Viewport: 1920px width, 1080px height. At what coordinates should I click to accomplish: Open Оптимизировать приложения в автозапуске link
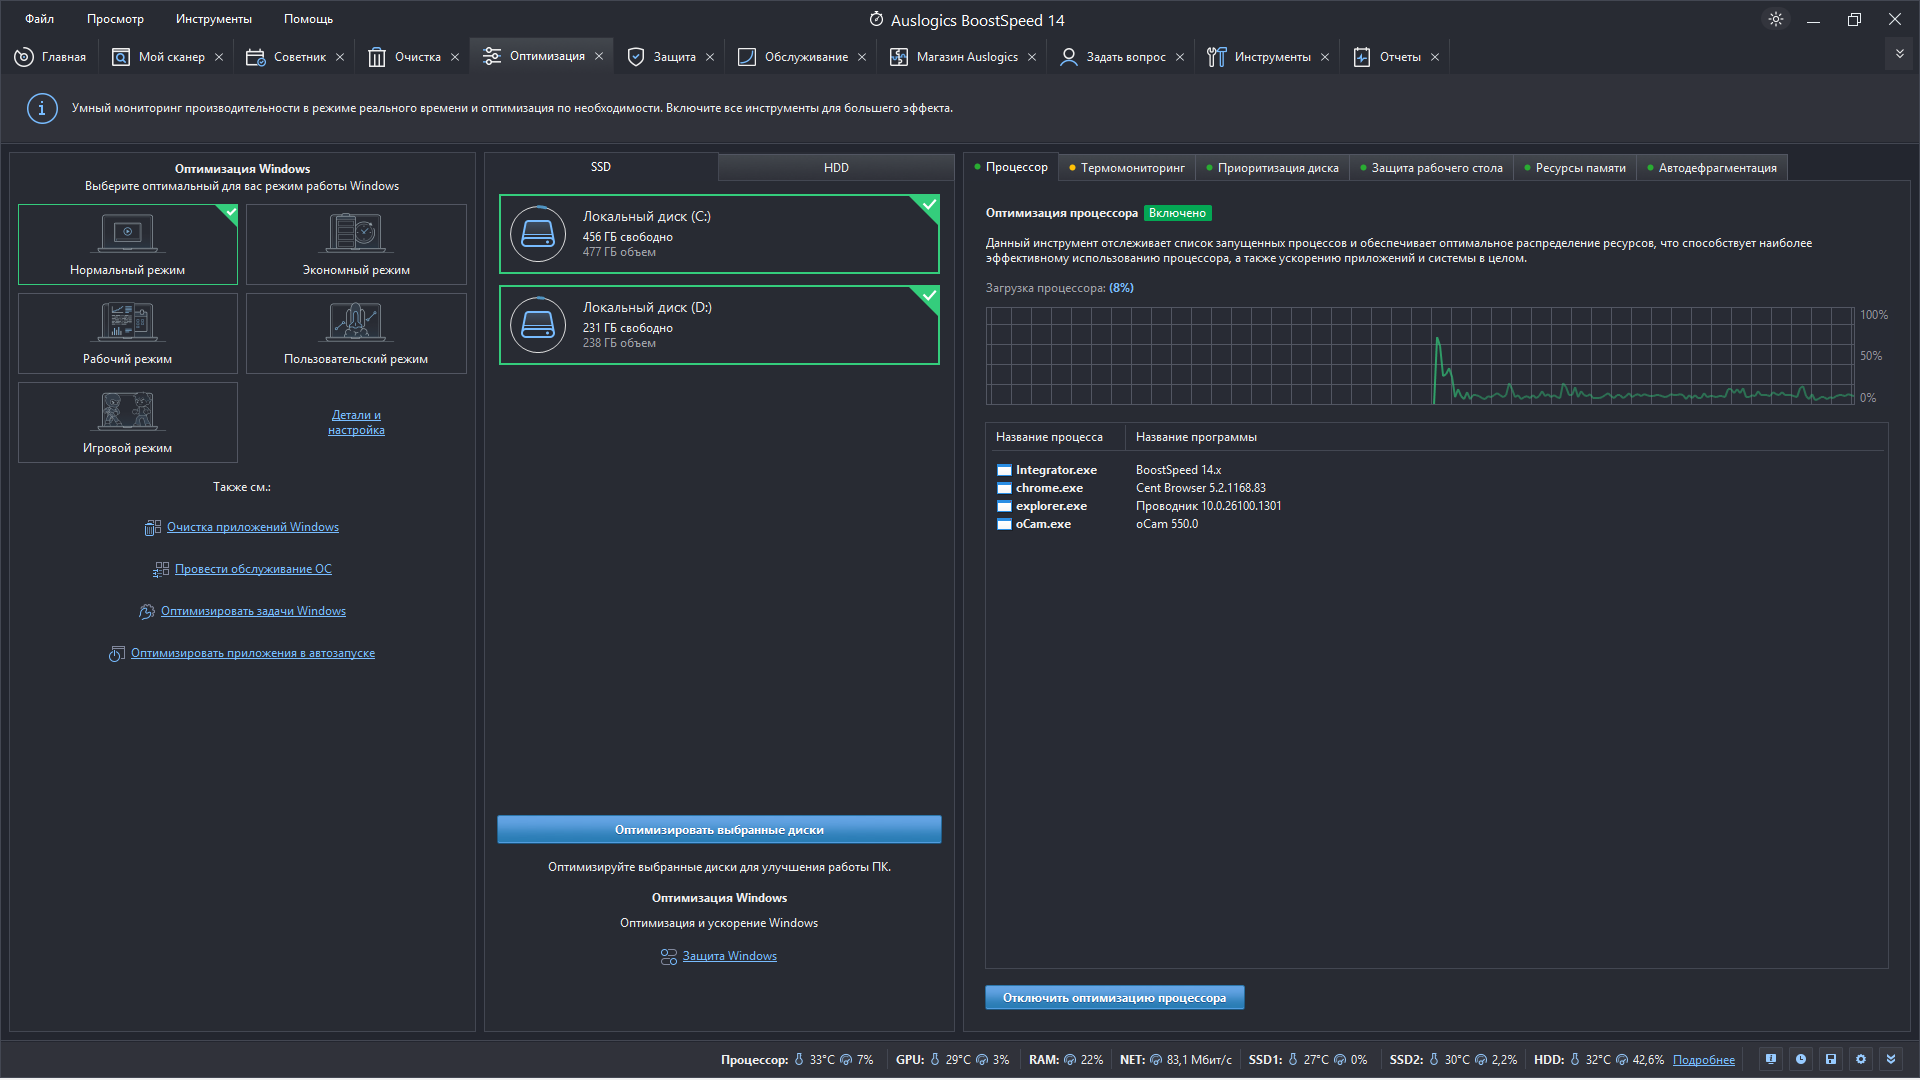(253, 653)
